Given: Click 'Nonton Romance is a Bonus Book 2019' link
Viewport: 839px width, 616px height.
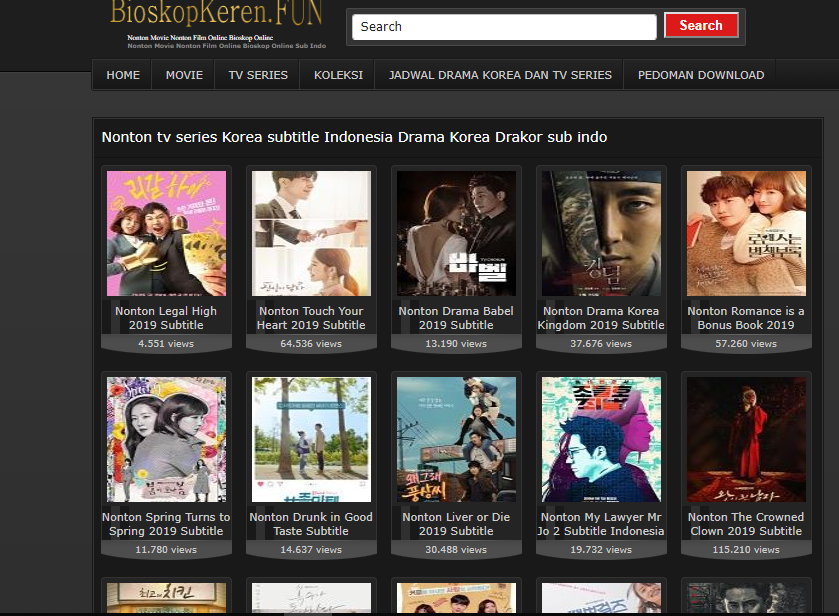Looking at the screenshot, I should coord(746,318).
